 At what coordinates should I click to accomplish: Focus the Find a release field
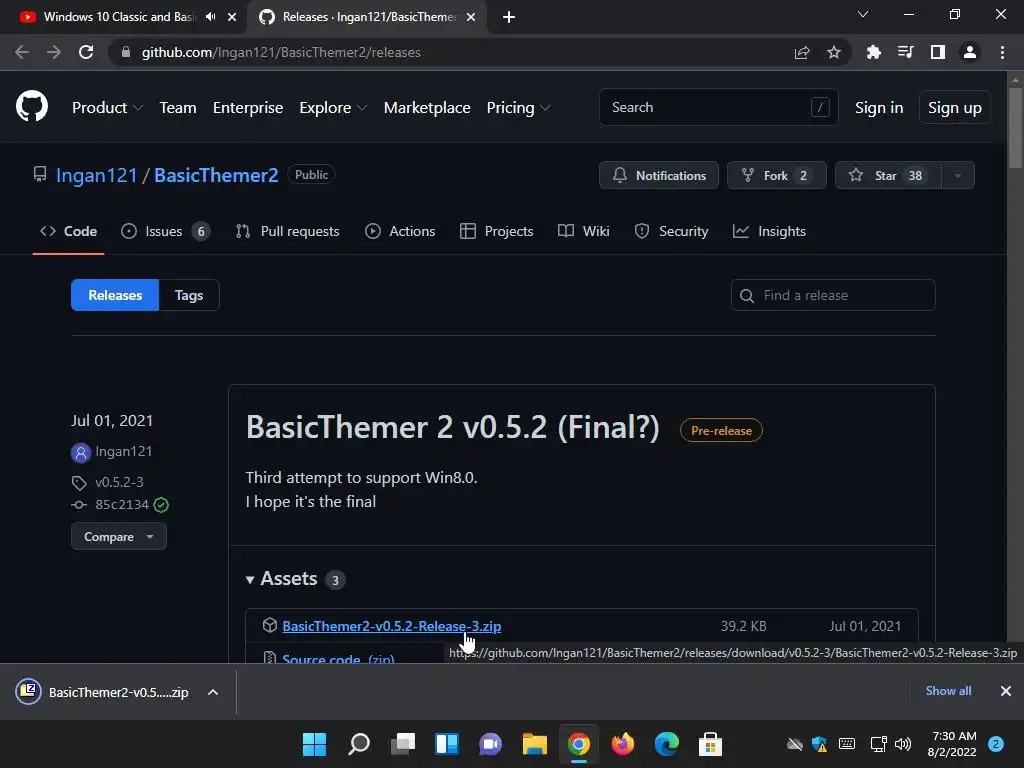[833, 295]
